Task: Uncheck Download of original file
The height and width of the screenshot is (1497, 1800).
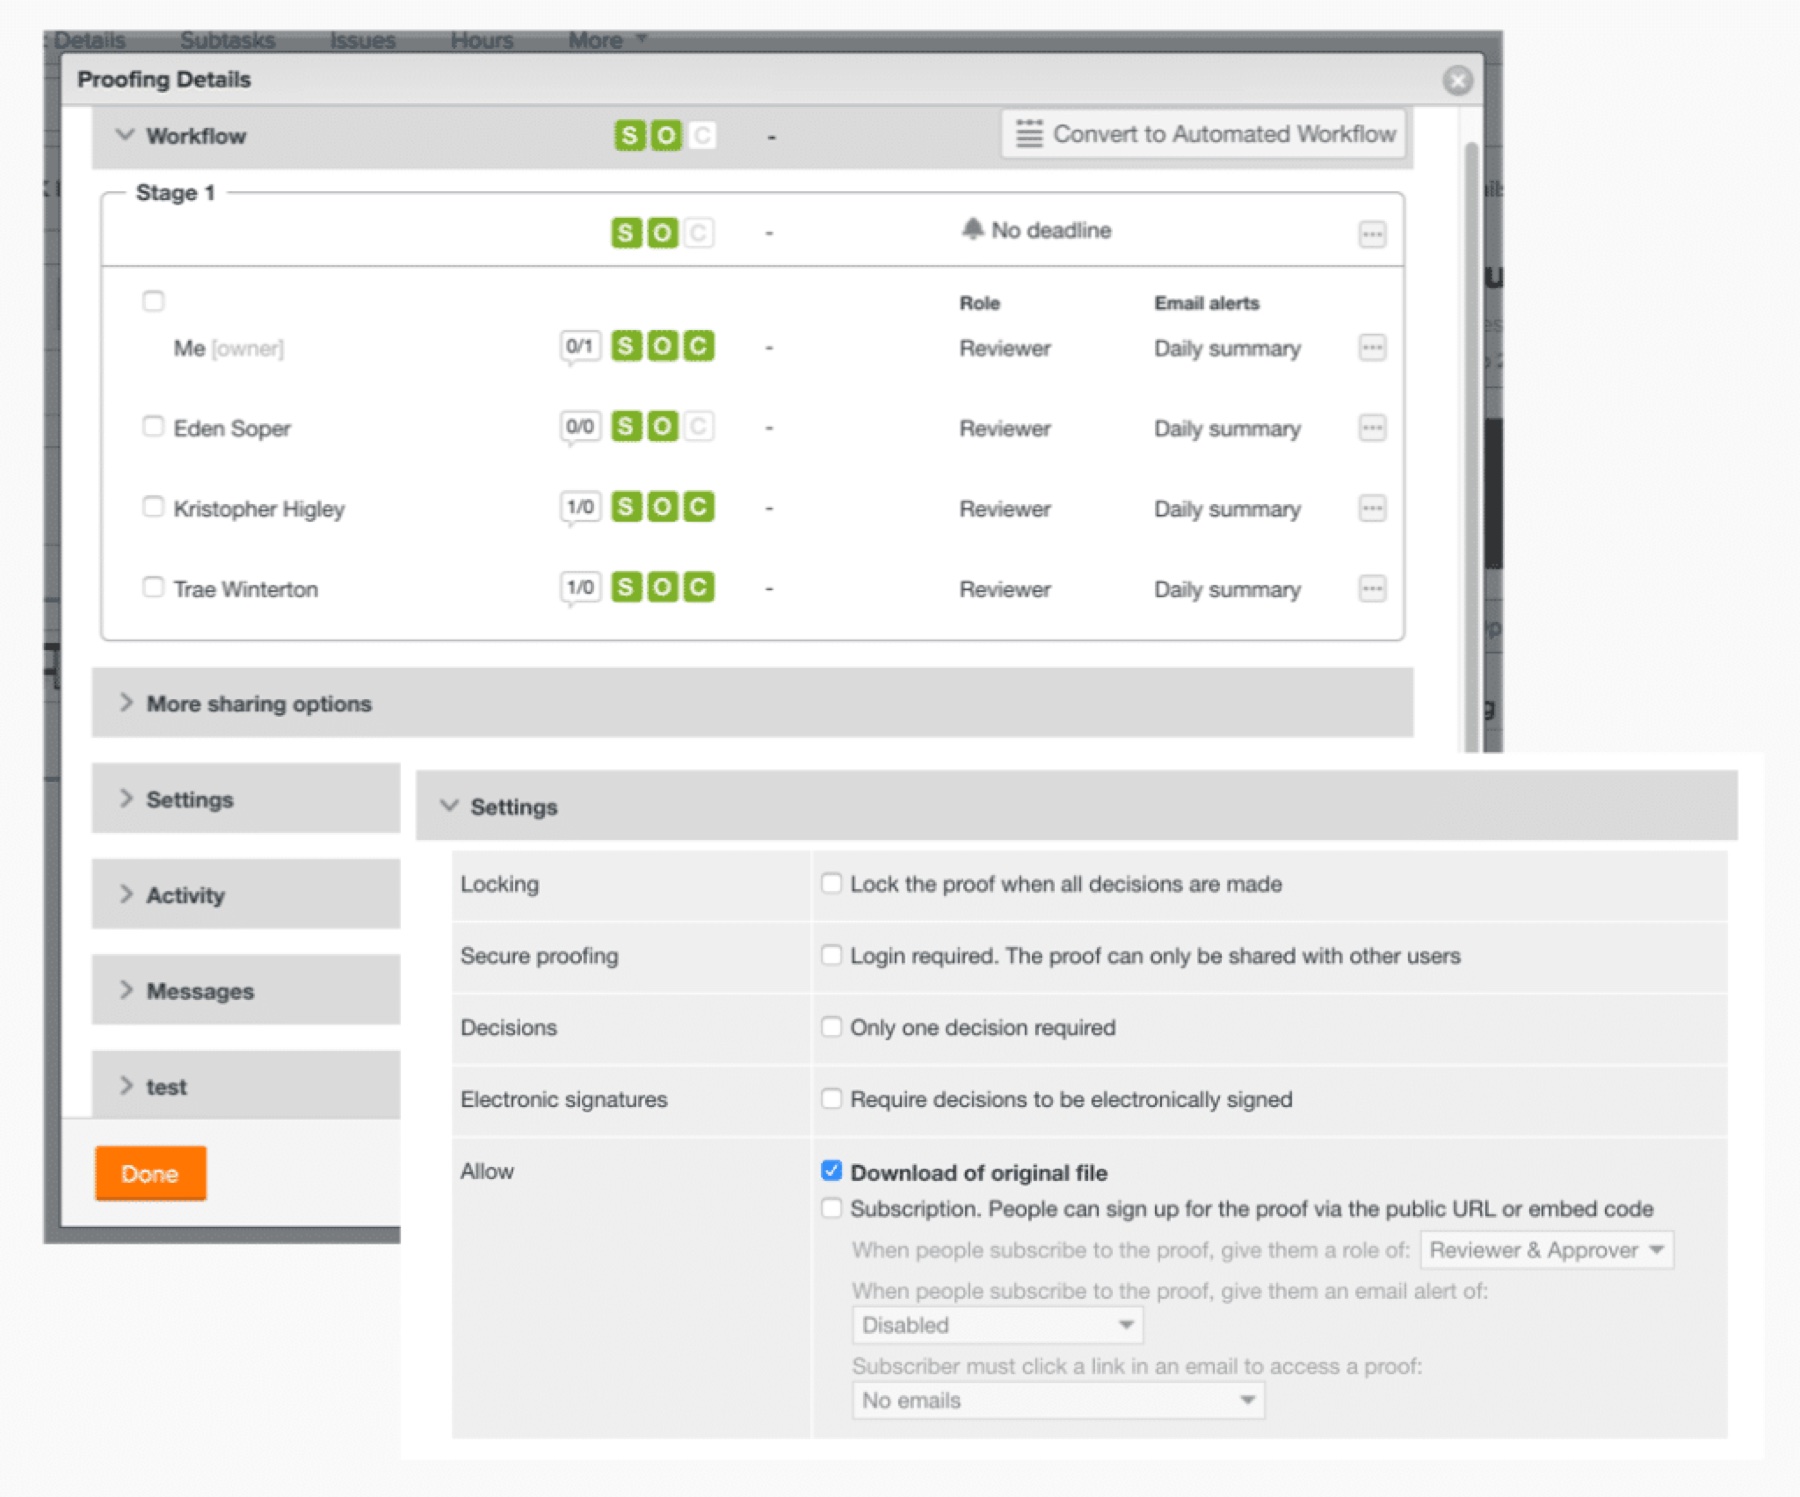Action: (x=831, y=1171)
